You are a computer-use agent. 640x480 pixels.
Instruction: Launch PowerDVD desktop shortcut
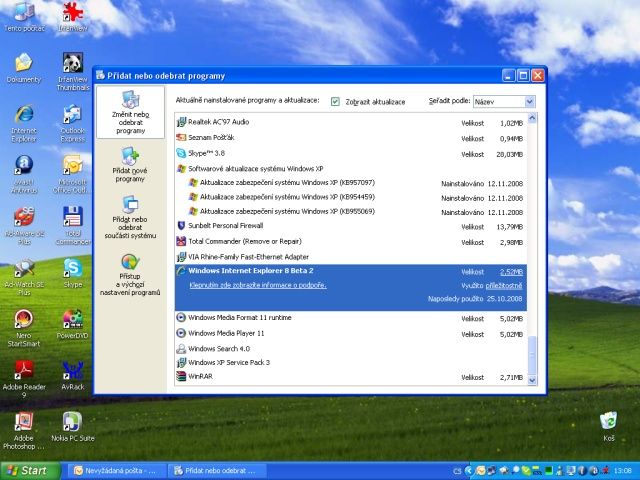coord(73,324)
